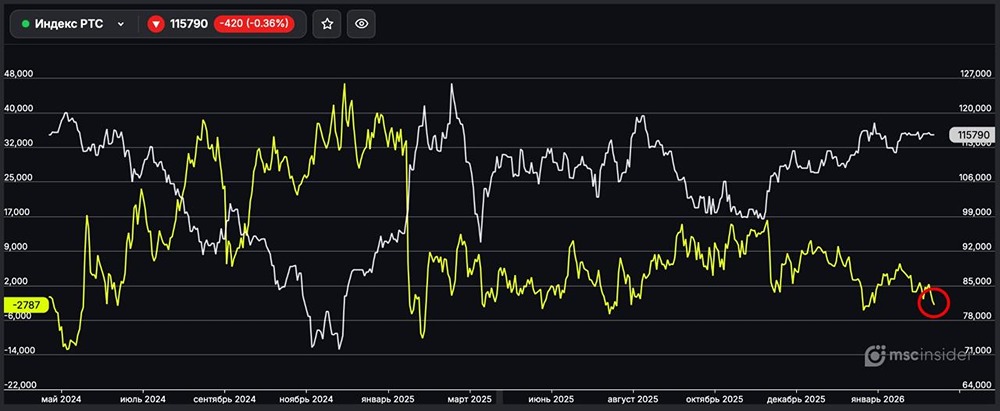Click the ноябрь 2024 date label
1000x411 pixels.
click(x=306, y=398)
